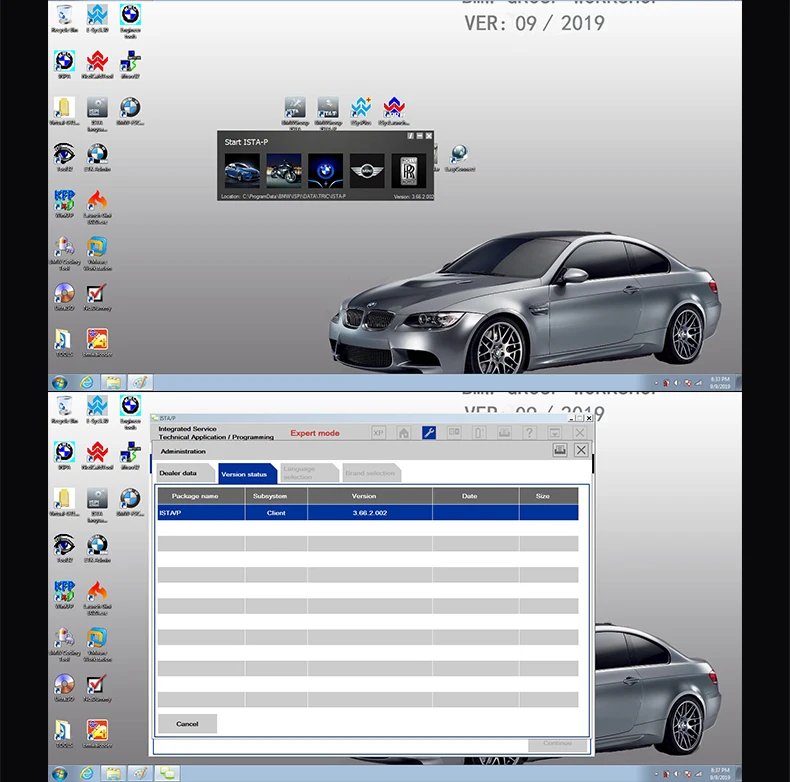Image resolution: width=790 pixels, height=782 pixels.
Task: Click the printer icon in the ISTA/P top toolbar
Action: coord(504,432)
